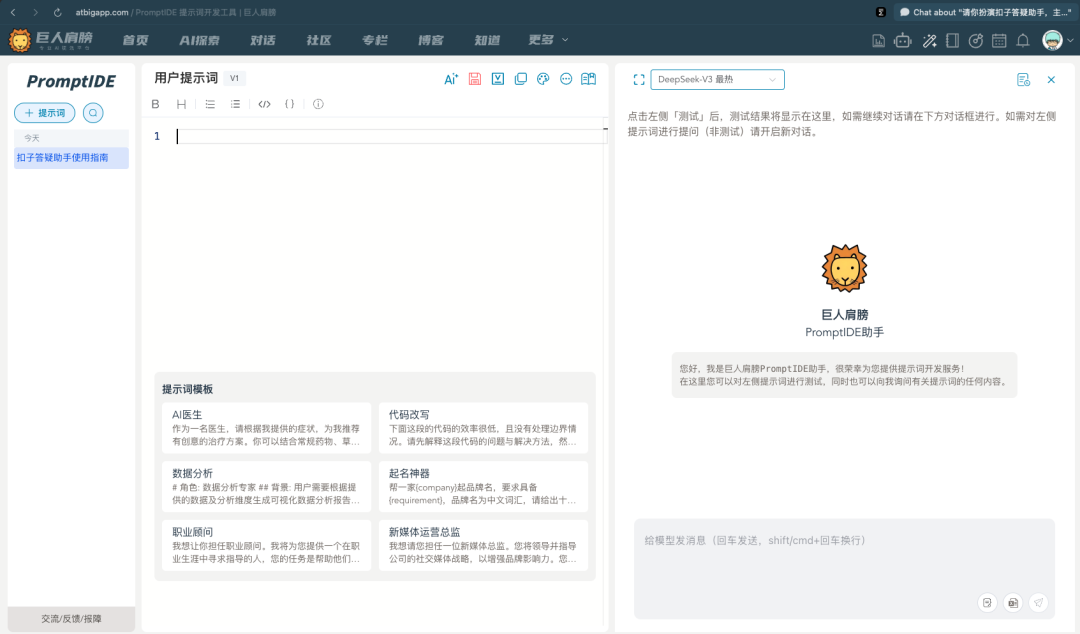
Task: Click the + 提示词 new prompt button
Action: (x=45, y=113)
